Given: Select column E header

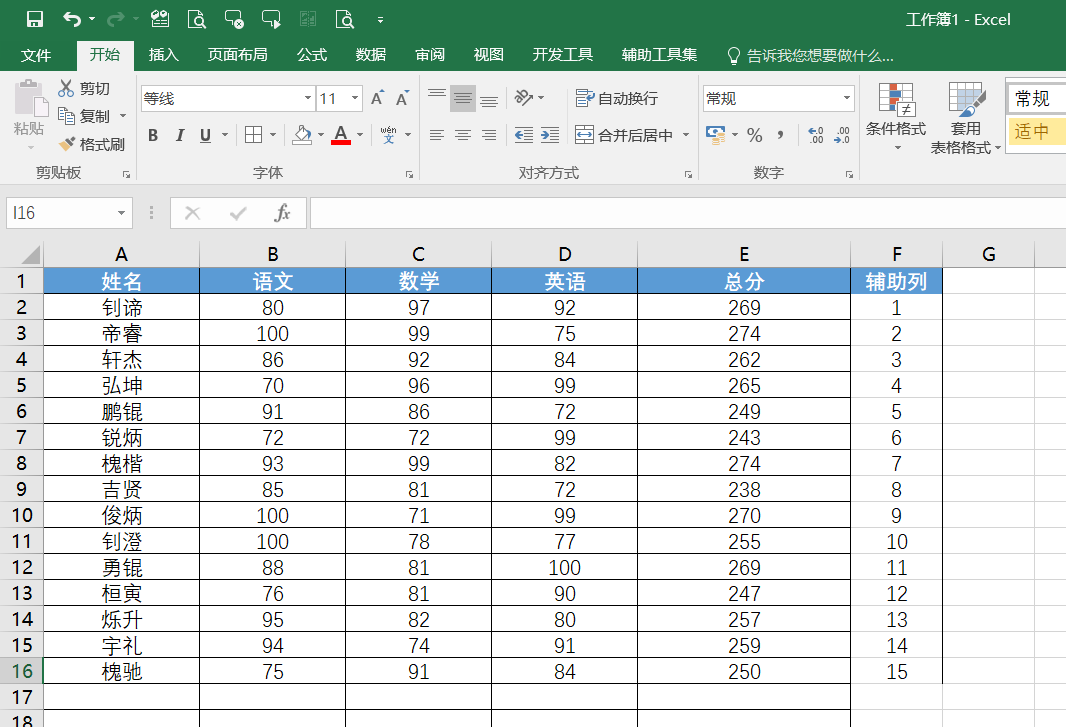Looking at the screenshot, I should (744, 254).
